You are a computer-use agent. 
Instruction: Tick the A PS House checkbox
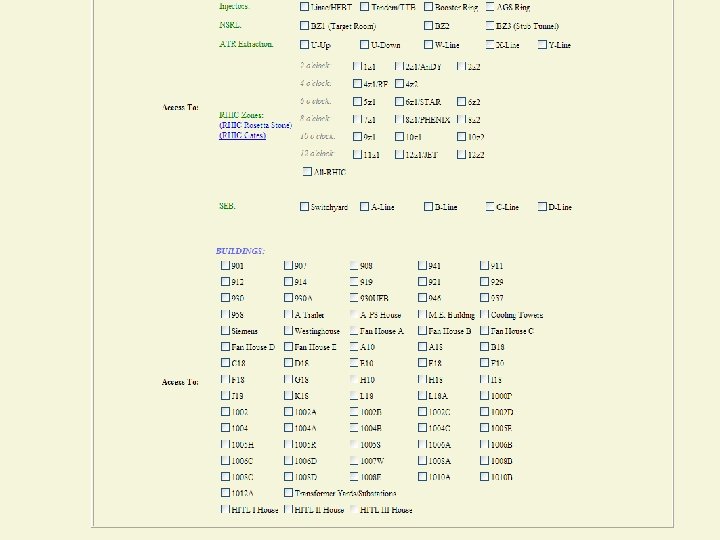354,314
